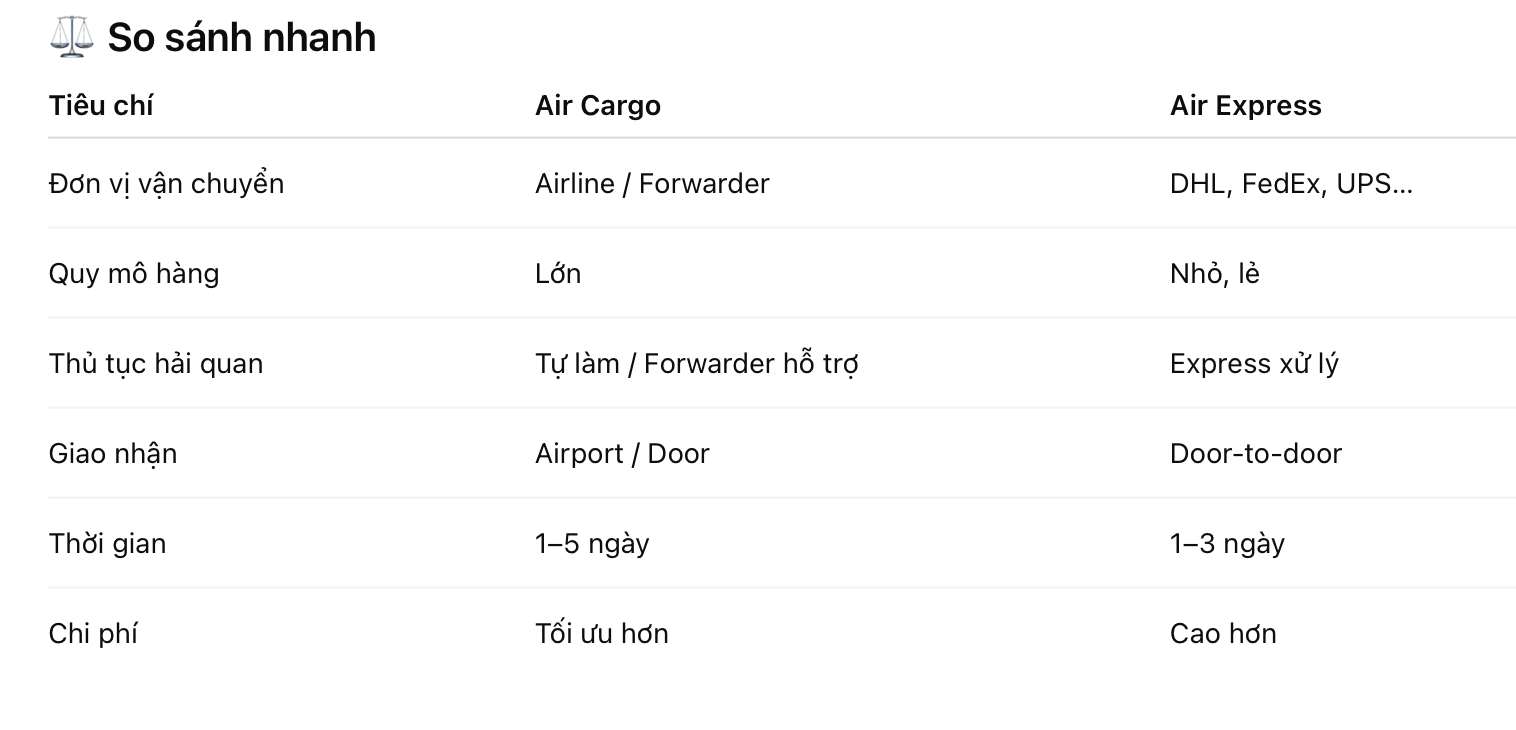The width and height of the screenshot is (1516, 730).
Task: Click the "Thủ tục hải quan" row label
Action: 156,364
